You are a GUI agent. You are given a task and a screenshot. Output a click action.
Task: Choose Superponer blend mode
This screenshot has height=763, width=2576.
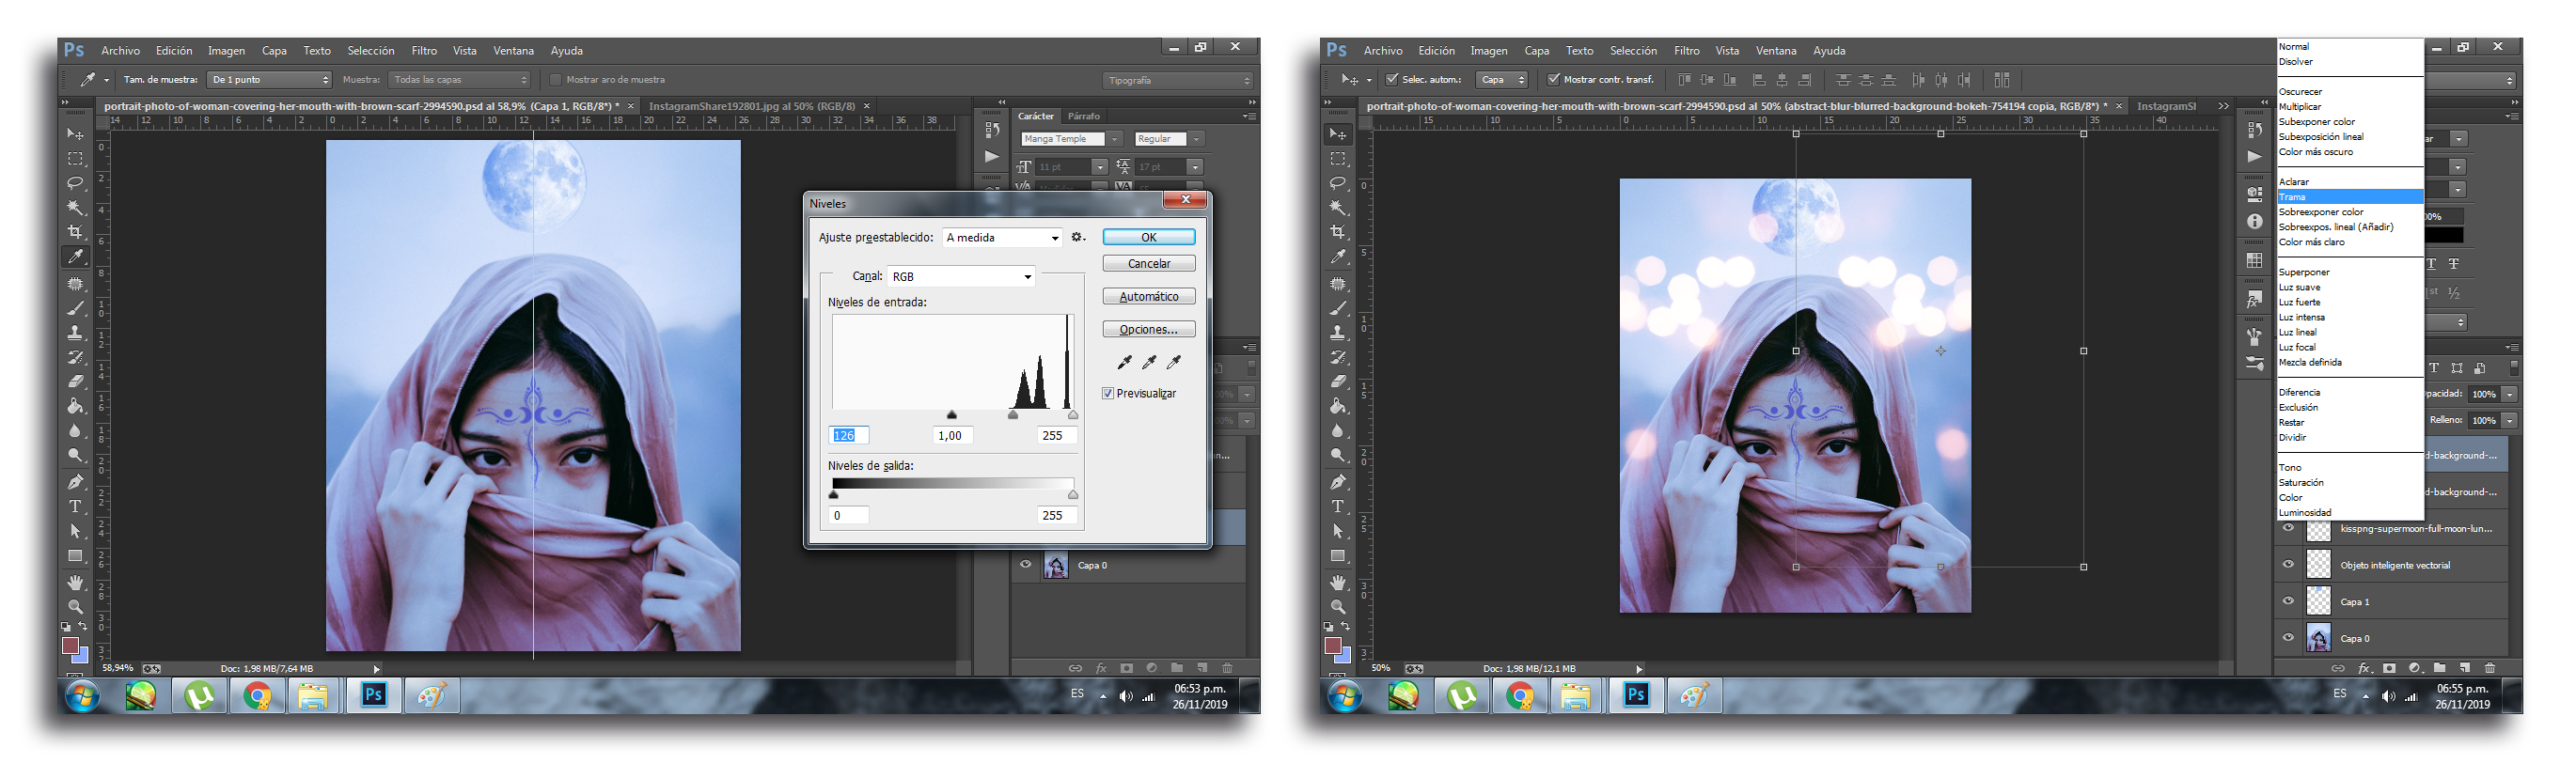[2304, 272]
